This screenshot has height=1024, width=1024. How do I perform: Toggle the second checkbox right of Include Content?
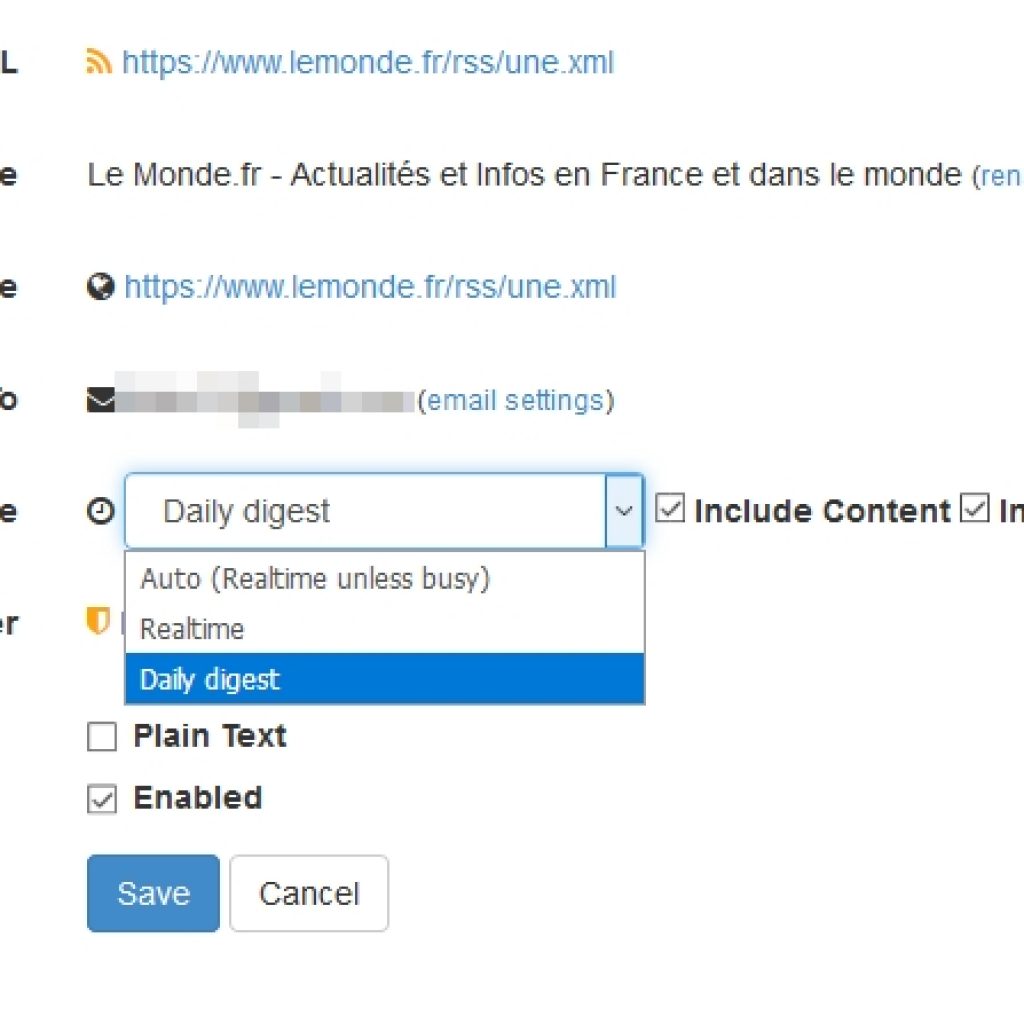coord(974,508)
